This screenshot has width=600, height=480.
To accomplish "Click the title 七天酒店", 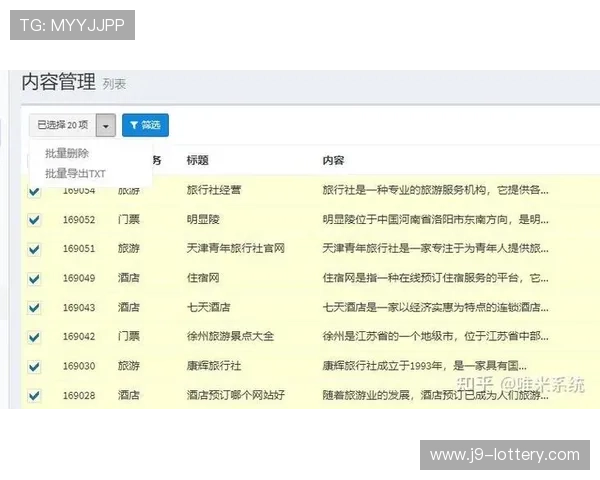I will [x=209, y=307].
